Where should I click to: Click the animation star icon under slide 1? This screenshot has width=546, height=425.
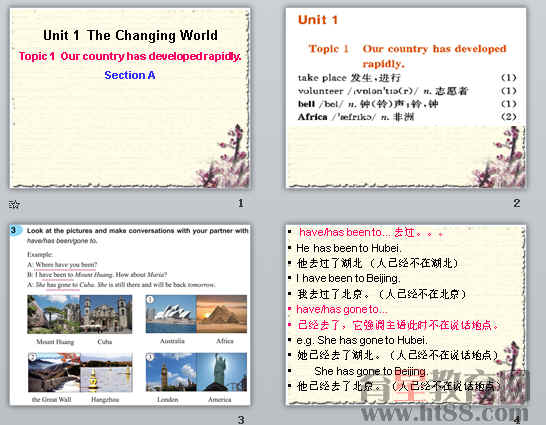pos(14,204)
